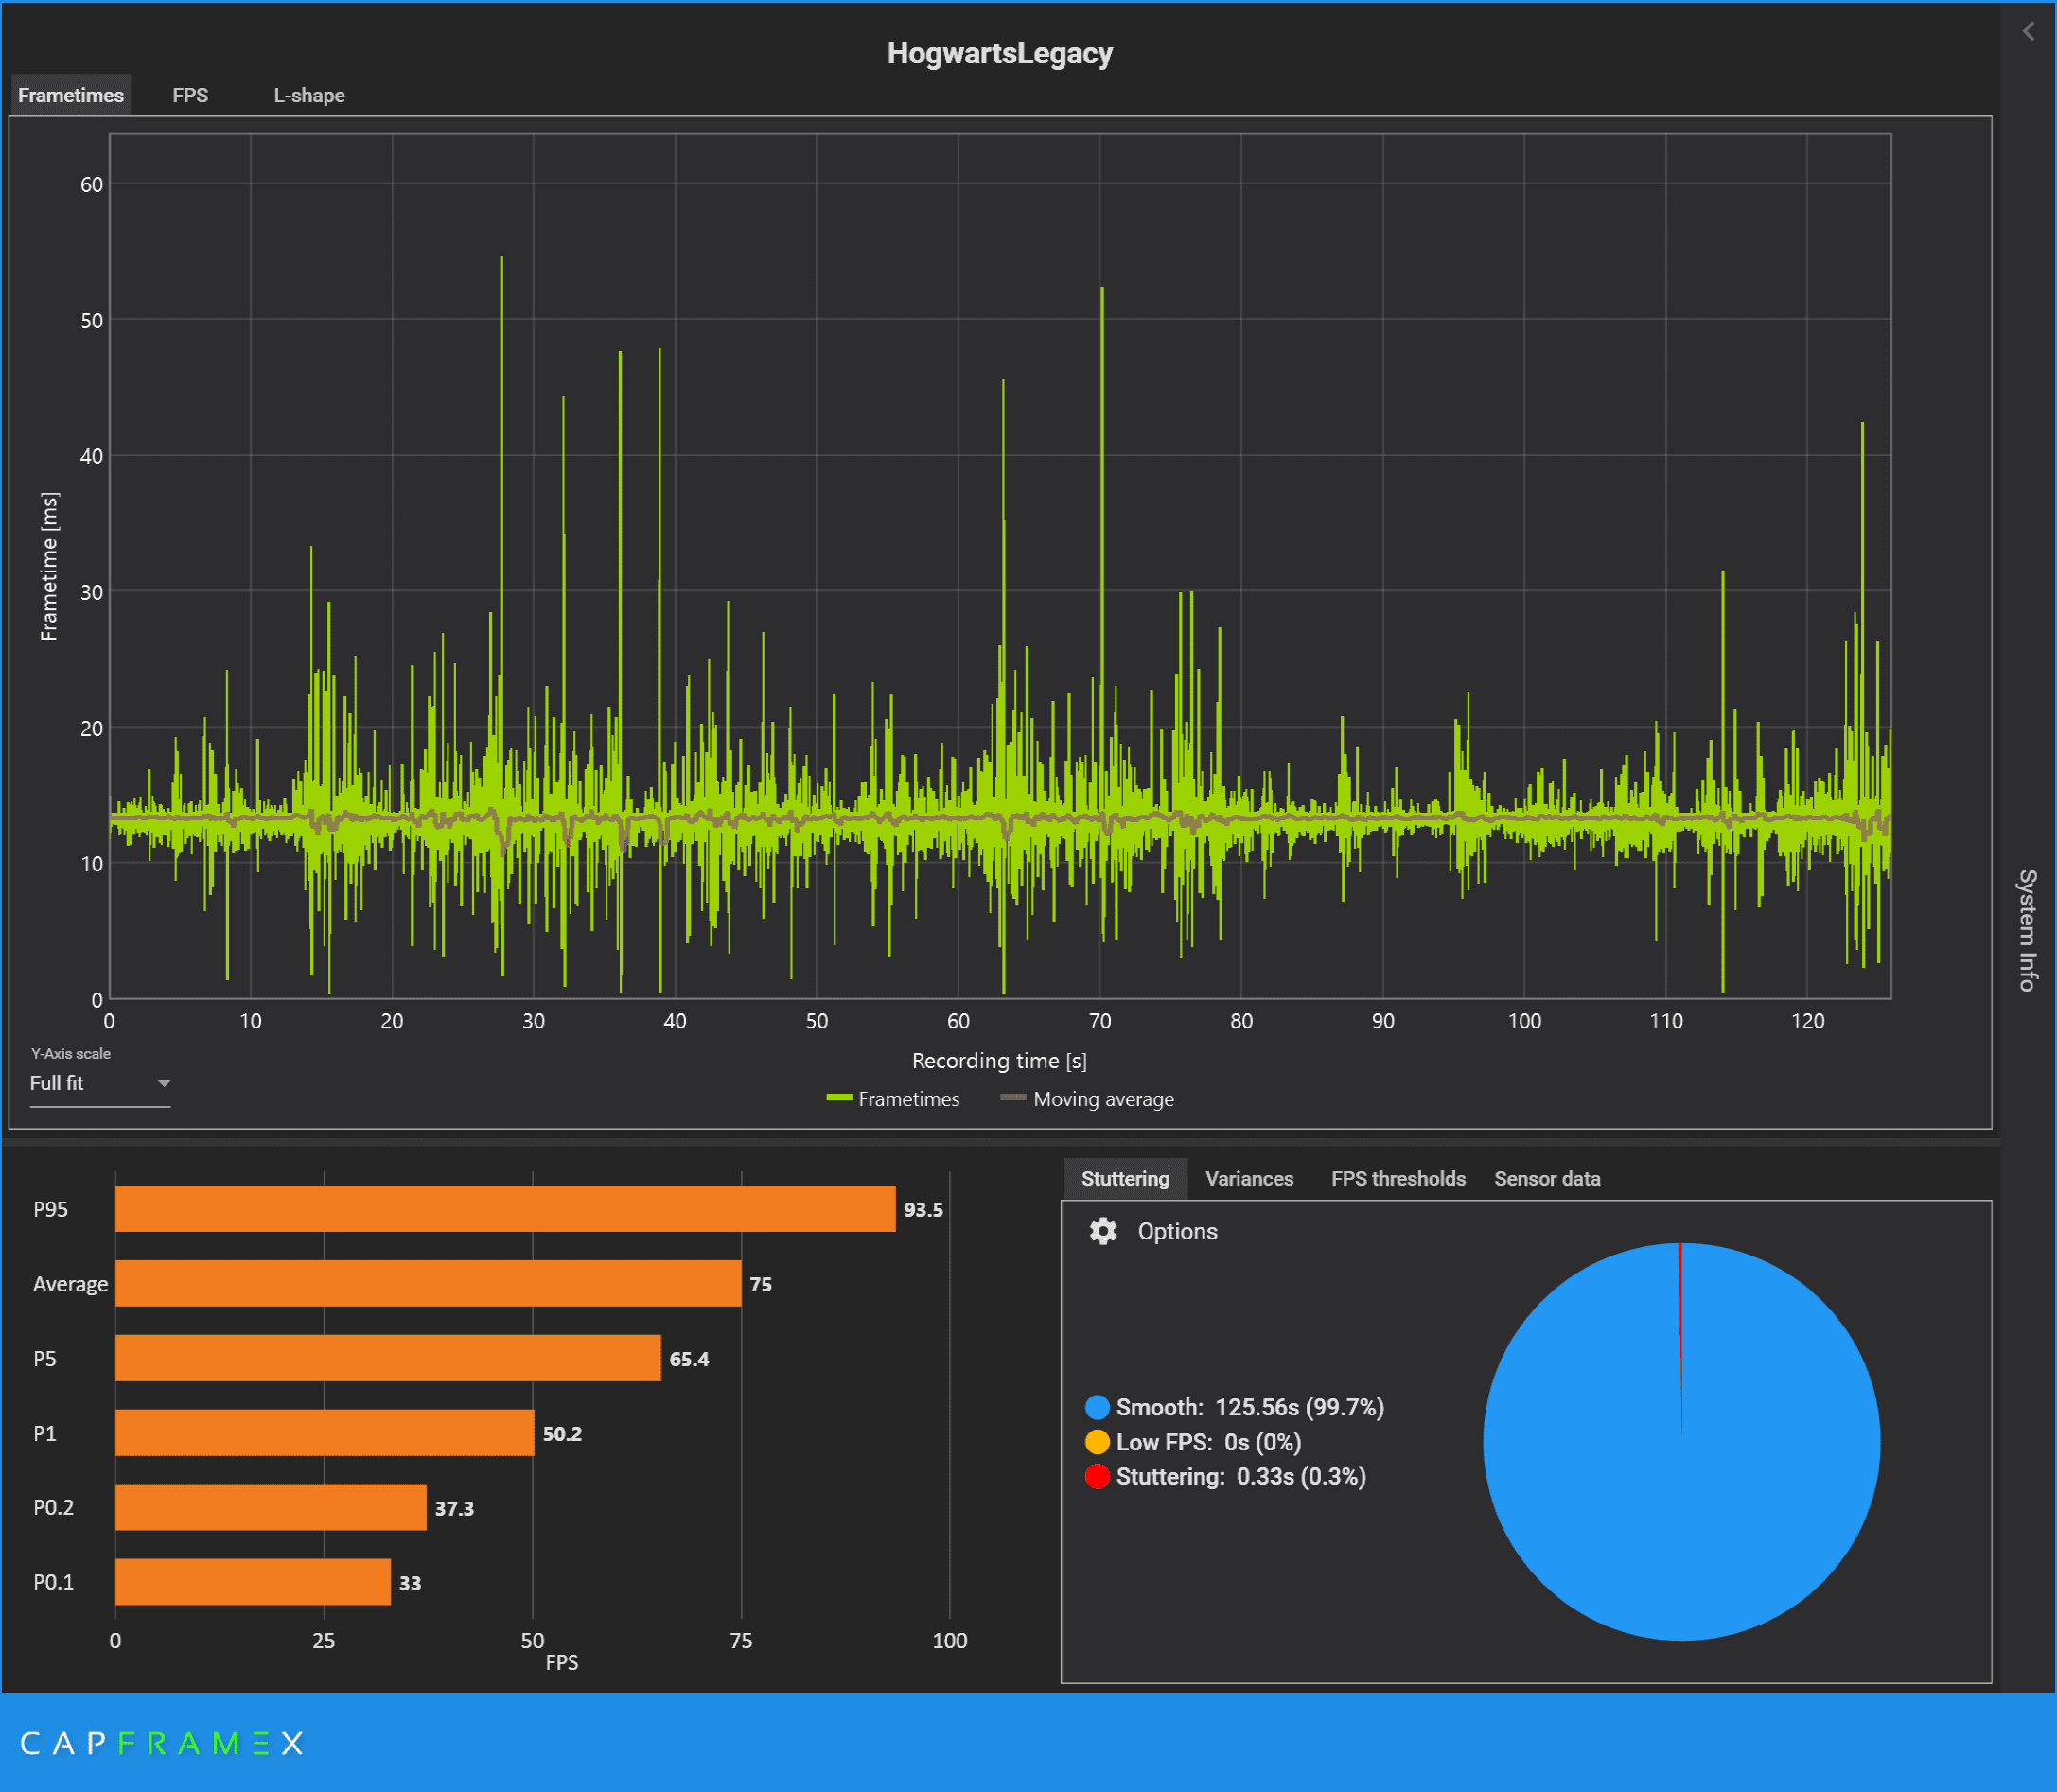Viewport: 2057px width, 1792px height.
Task: Switch to the Variances tab
Action: point(1249,1178)
